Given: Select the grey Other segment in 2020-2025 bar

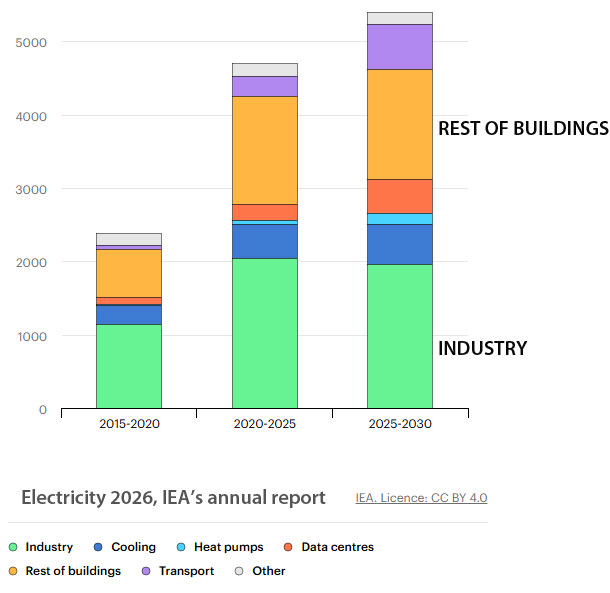Looking at the screenshot, I should [x=264, y=70].
